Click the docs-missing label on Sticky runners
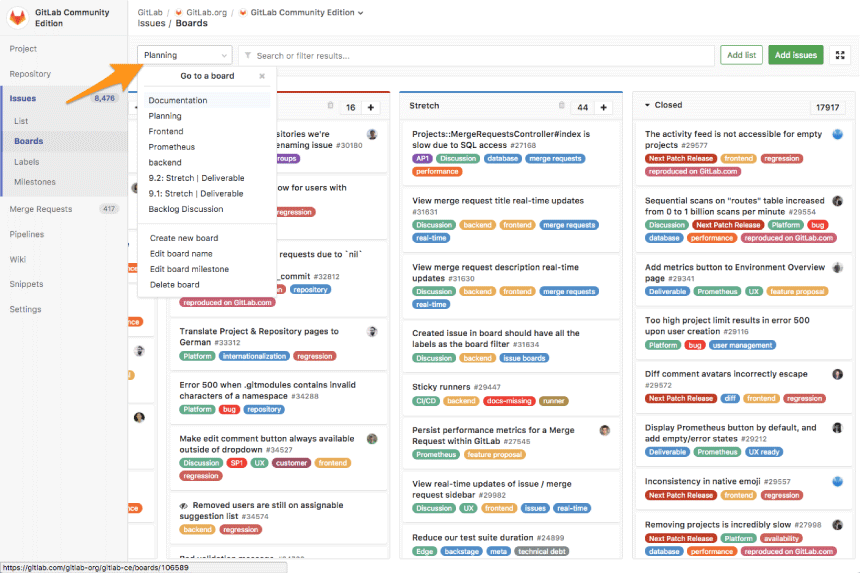Image resolution: width=860 pixels, height=573 pixels. [509, 401]
